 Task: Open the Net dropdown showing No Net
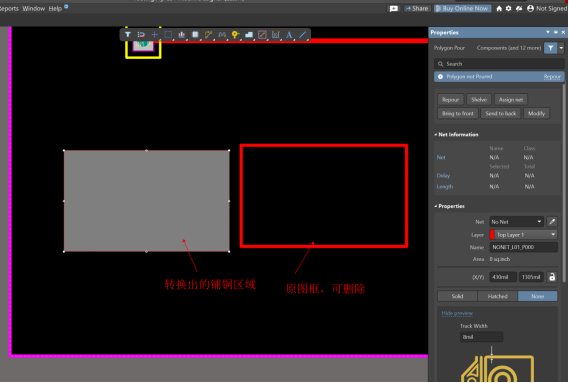516,222
